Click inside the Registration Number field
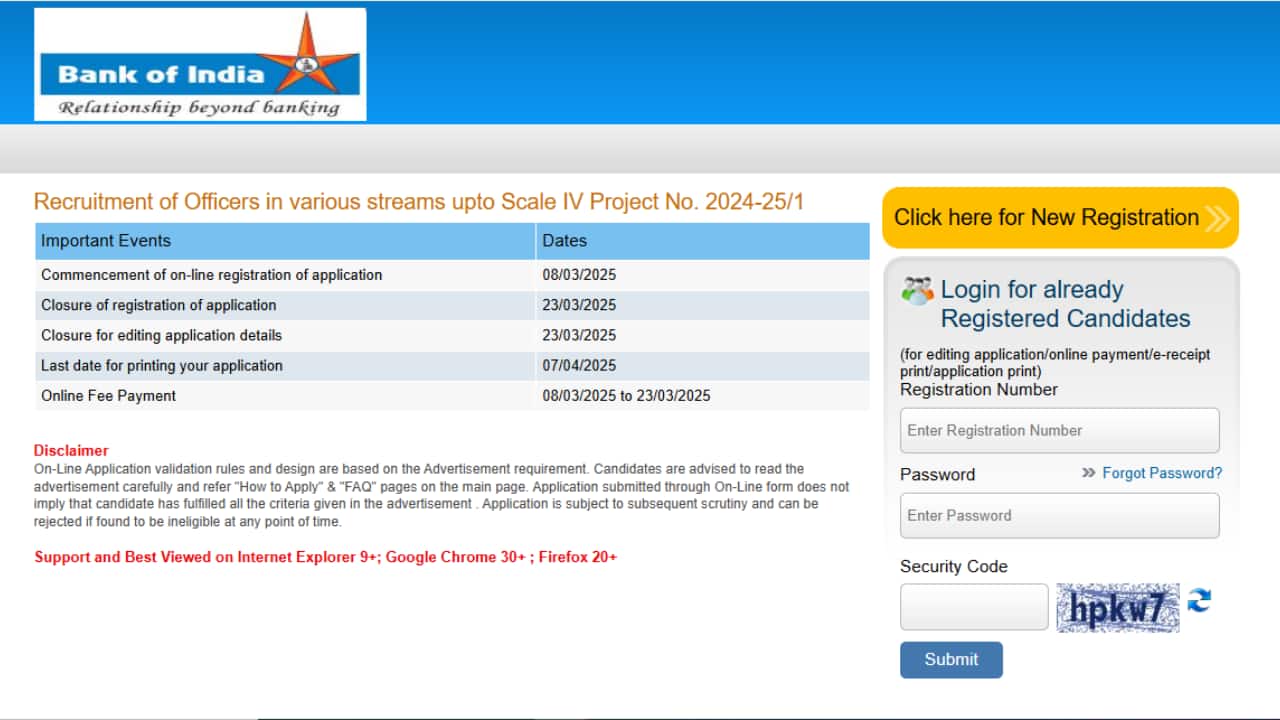 tap(1059, 430)
